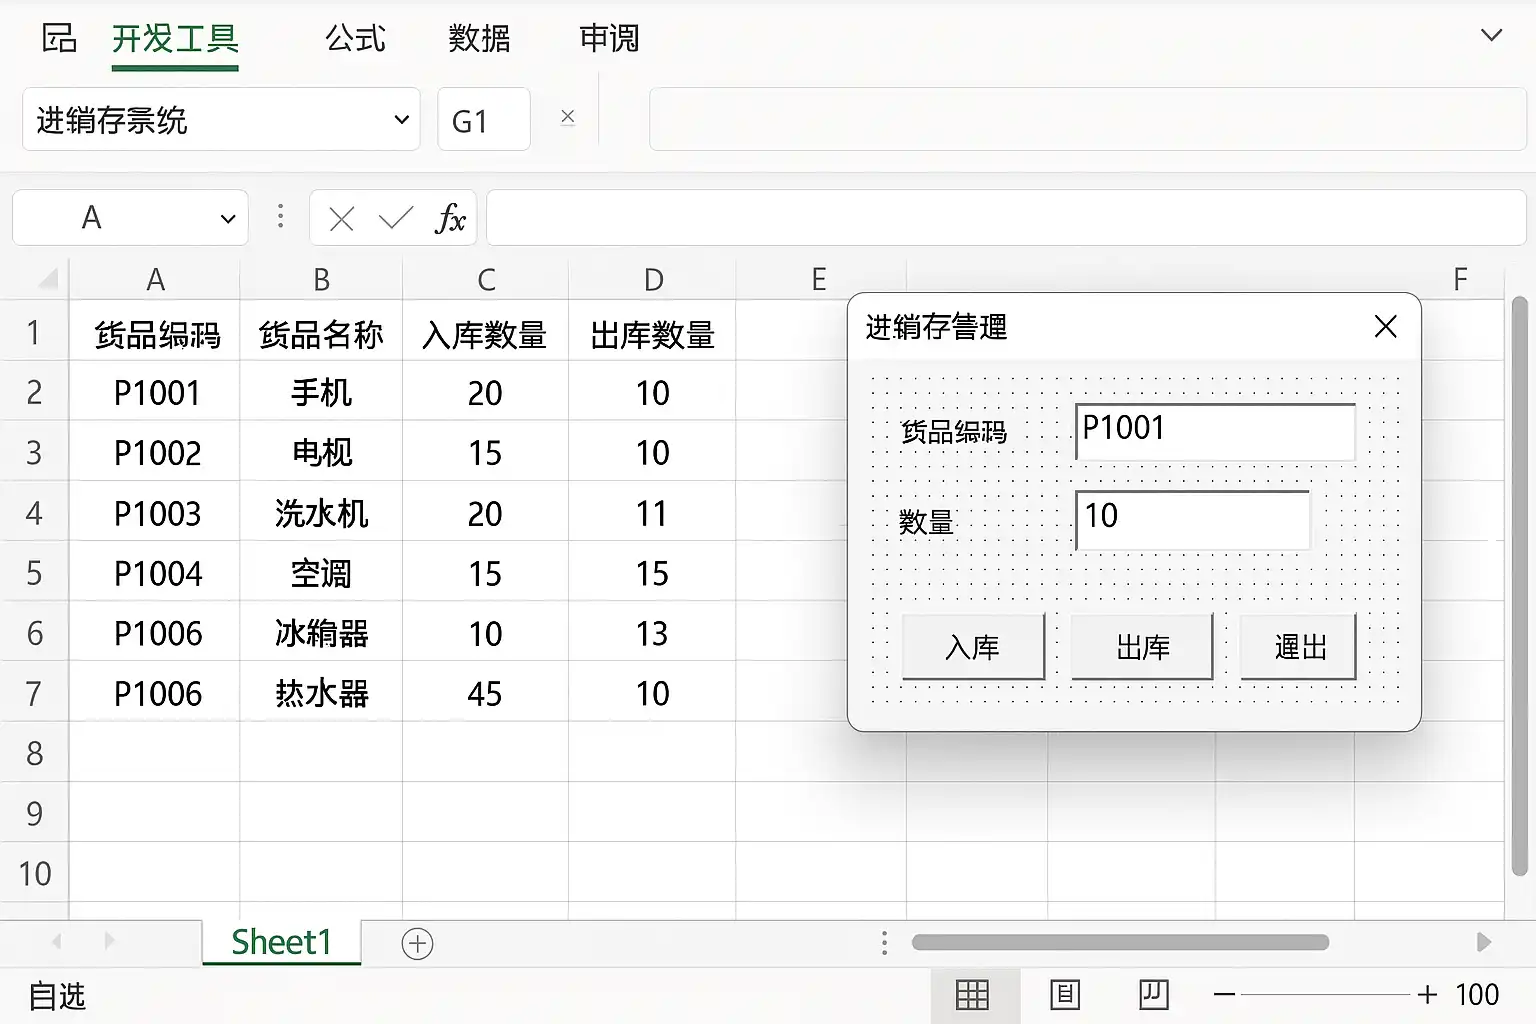Click the 货品编码 input field with P1001
1536x1024 pixels.
point(1215,431)
